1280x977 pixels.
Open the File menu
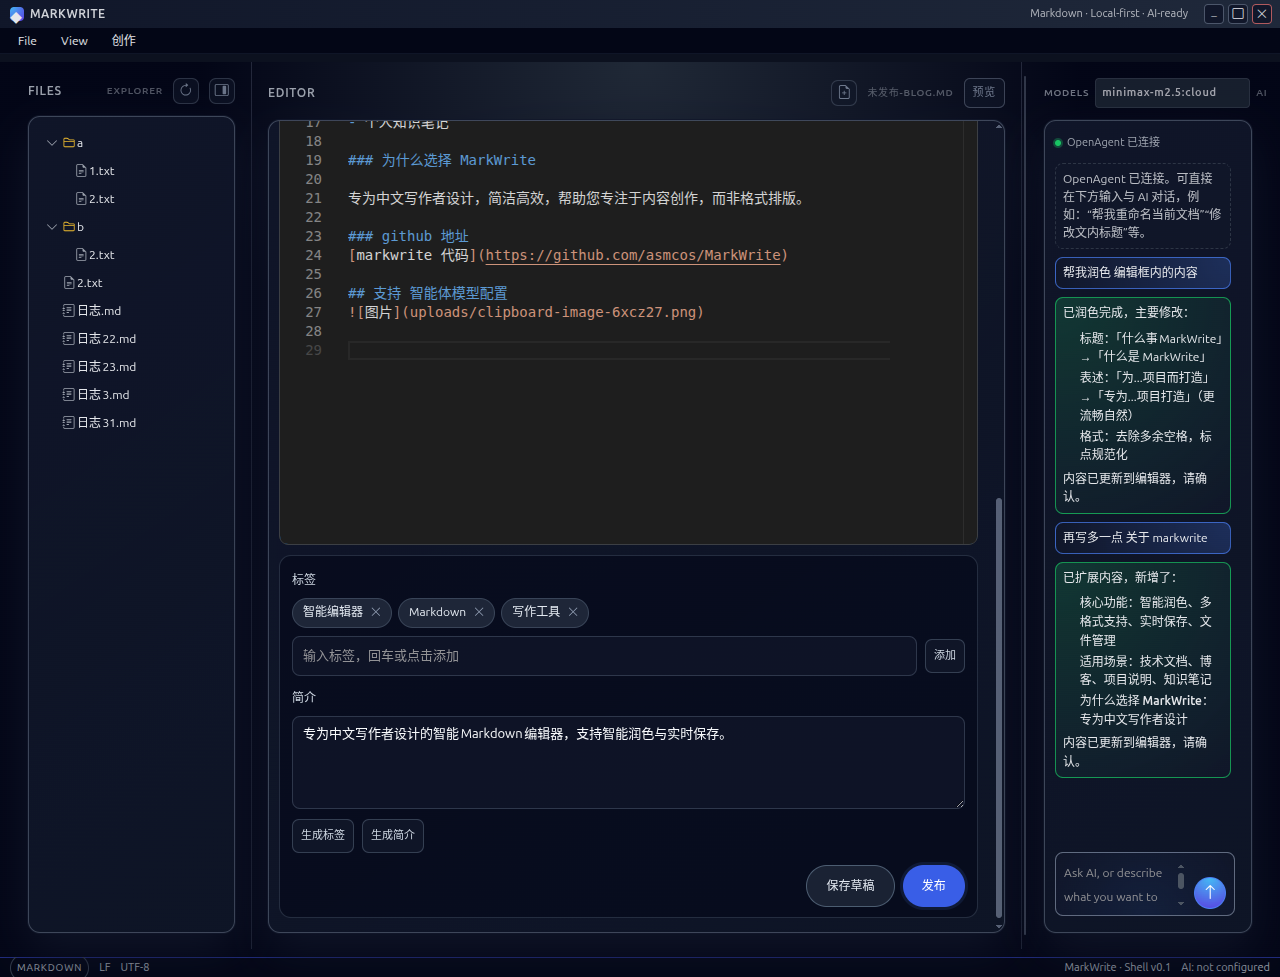coord(27,41)
